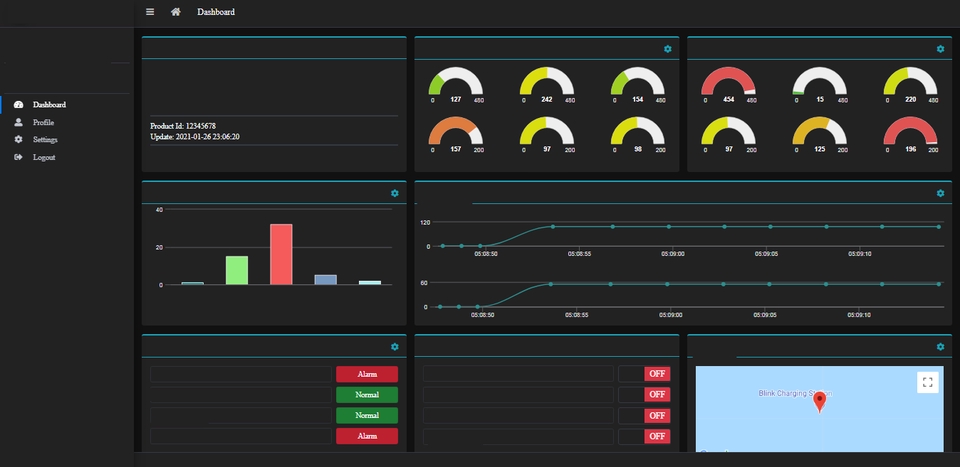Click the first red Alarm button
This screenshot has height=467, width=960.
367,374
